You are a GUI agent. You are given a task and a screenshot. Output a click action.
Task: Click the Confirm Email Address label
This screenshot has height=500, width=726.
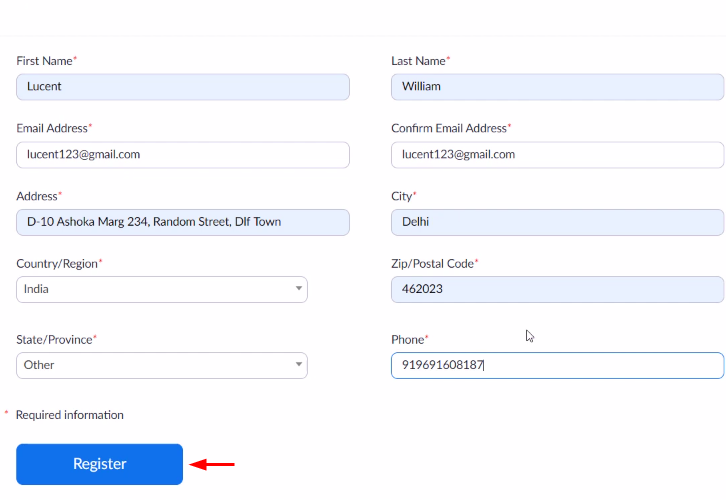(449, 128)
